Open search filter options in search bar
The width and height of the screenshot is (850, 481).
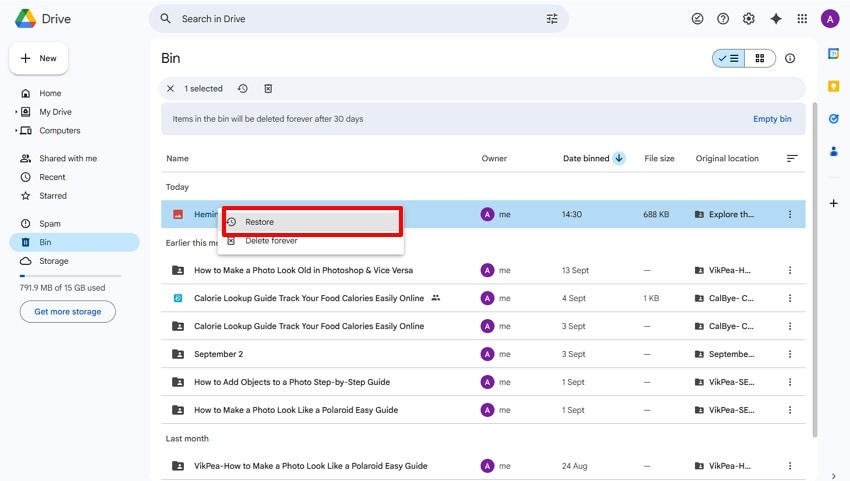click(x=552, y=19)
